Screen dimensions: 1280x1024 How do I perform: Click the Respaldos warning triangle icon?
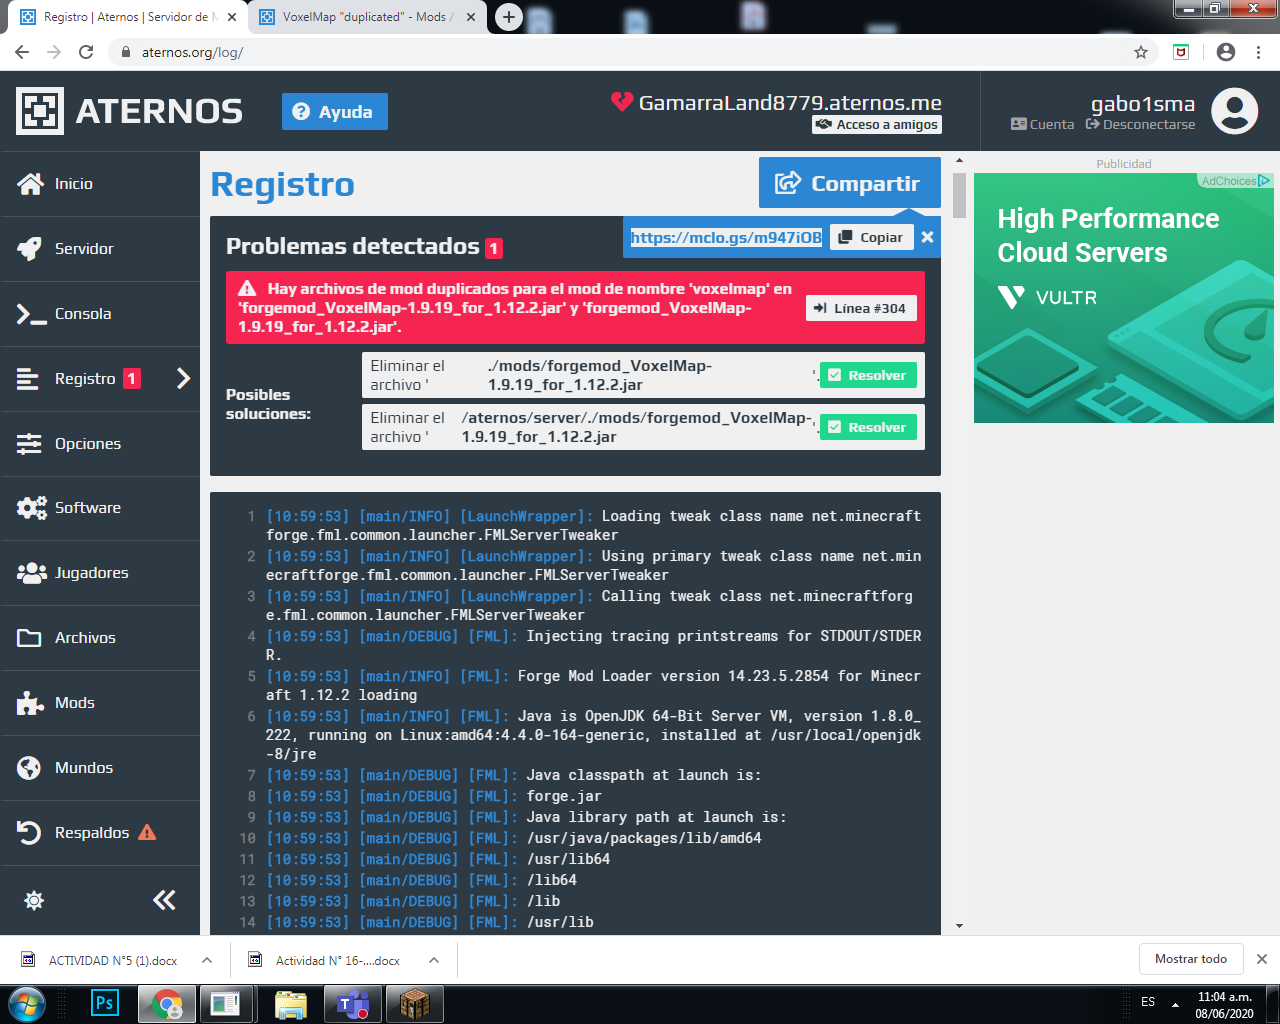pyautogui.click(x=147, y=832)
